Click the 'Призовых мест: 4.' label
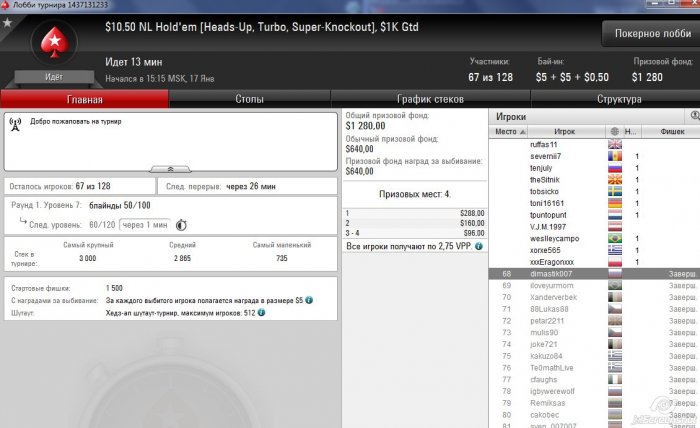Screen dimensions: 700x428 click(x=415, y=194)
